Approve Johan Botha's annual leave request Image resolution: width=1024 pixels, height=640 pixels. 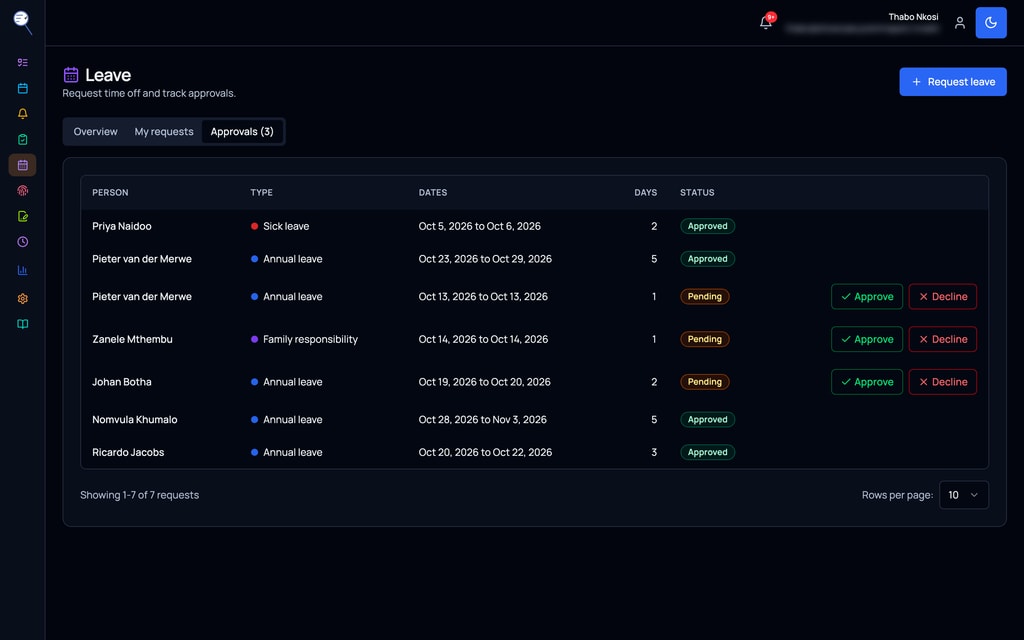(867, 382)
